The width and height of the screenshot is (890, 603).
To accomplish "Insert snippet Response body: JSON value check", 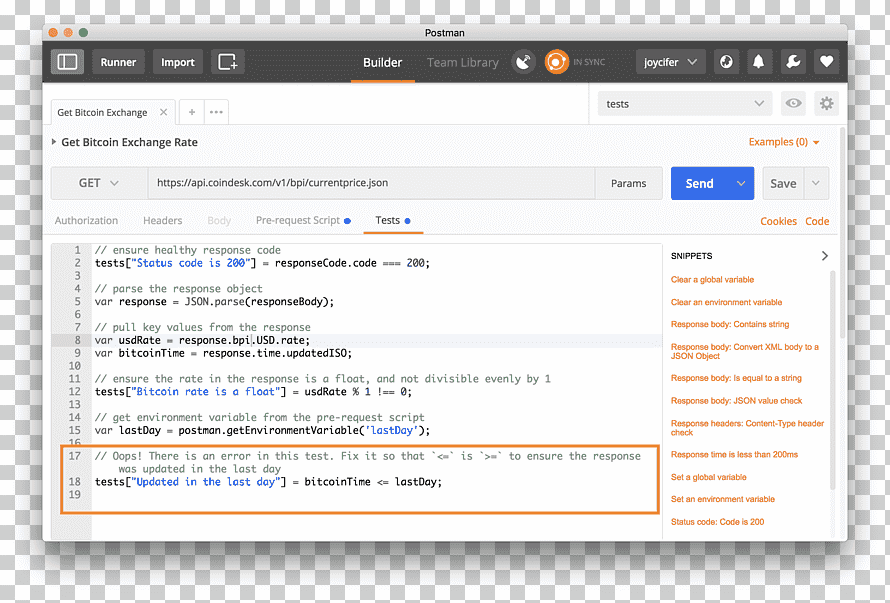I will [x=736, y=401].
